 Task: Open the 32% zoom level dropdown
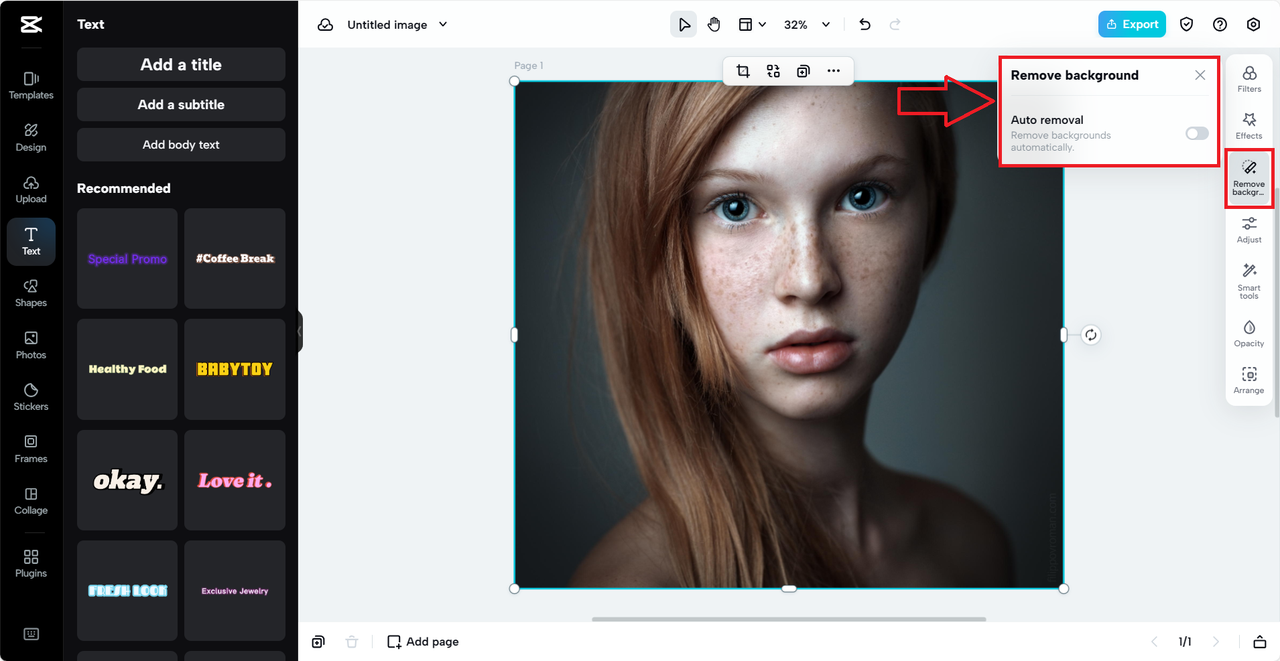[x=807, y=25]
